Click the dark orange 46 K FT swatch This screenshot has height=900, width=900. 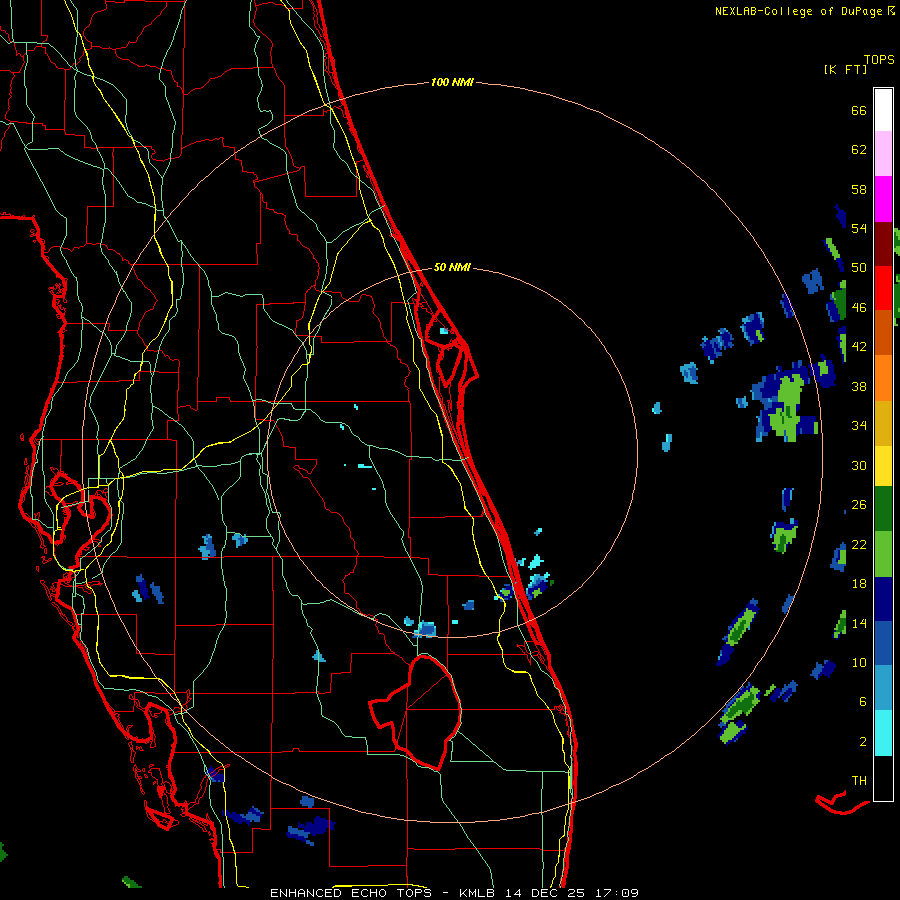(883, 332)
